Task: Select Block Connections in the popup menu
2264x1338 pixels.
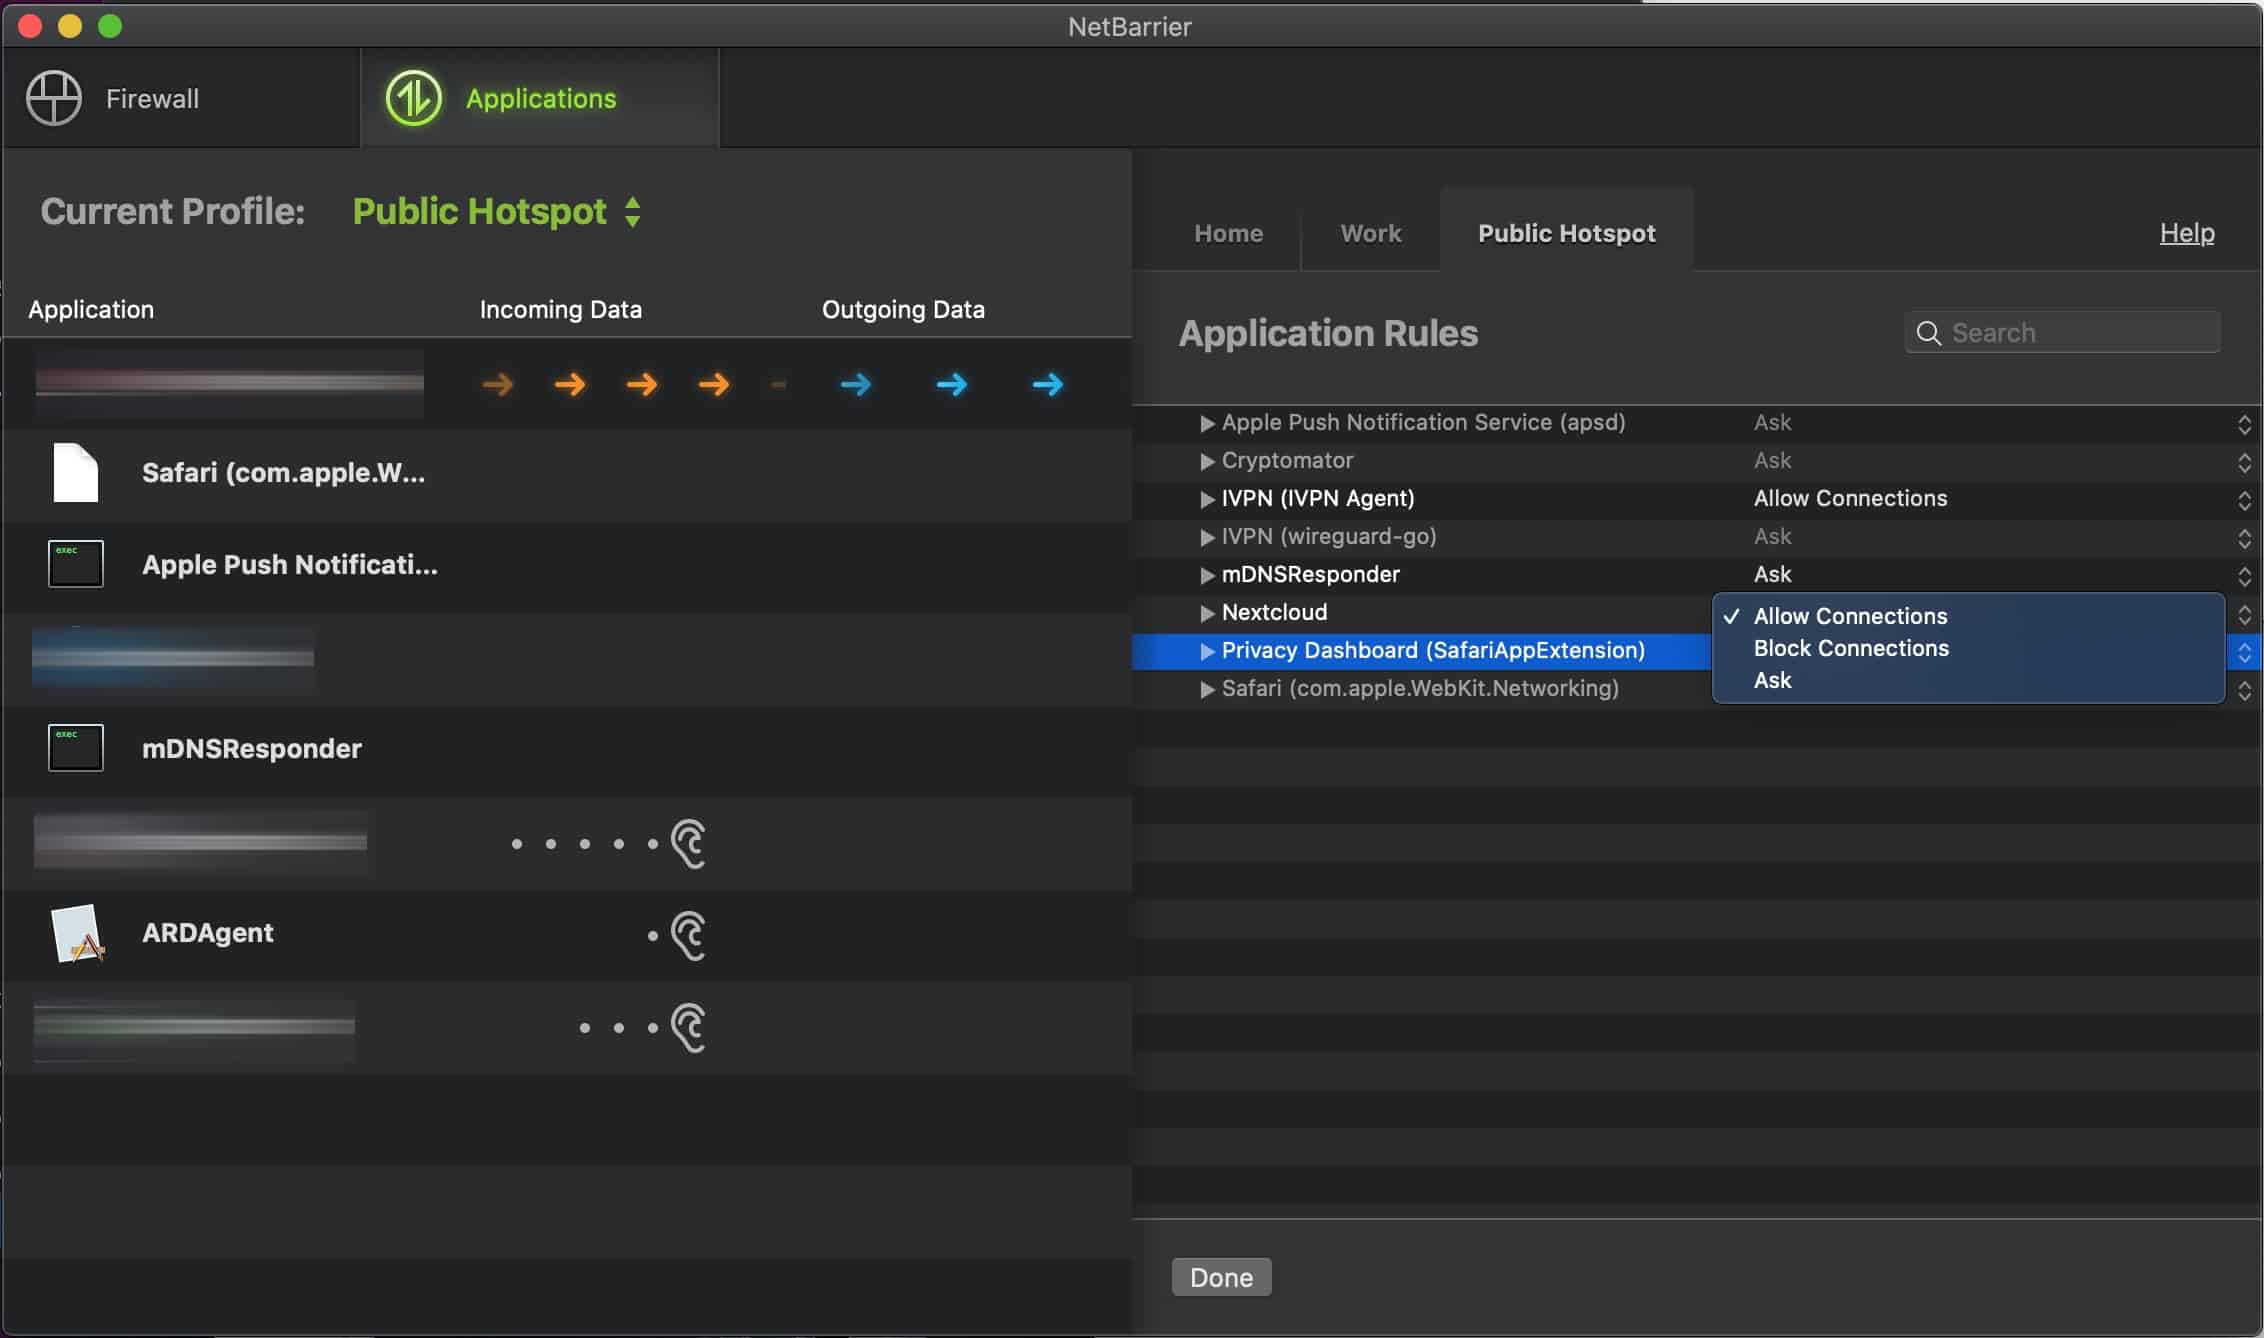Action: (1851, 648)
